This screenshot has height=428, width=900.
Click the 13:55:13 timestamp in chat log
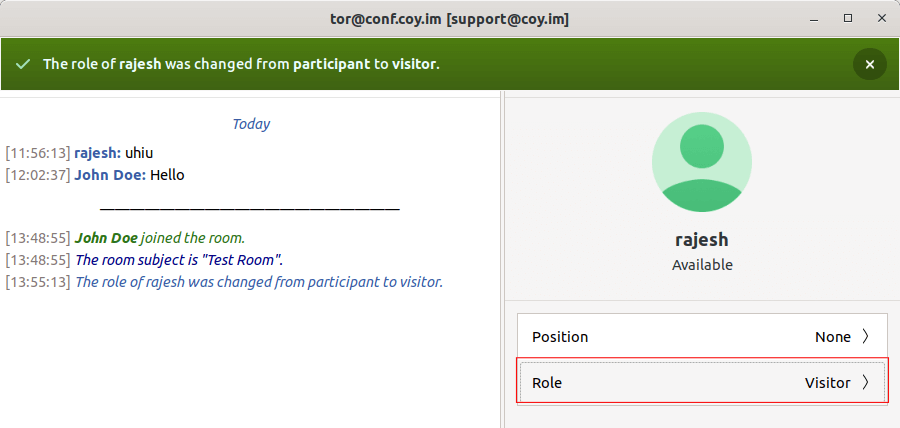click(x=37, y=282)
